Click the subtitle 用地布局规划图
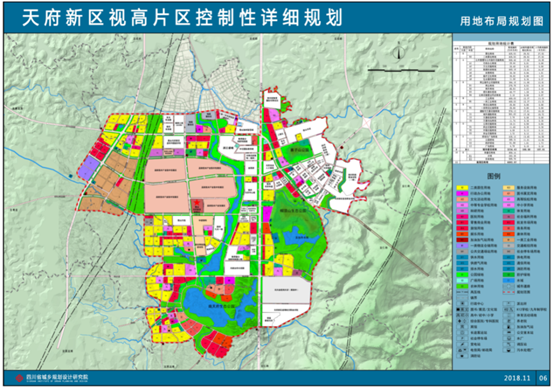The height and width of the screenshot is (389, 554). 502,21
